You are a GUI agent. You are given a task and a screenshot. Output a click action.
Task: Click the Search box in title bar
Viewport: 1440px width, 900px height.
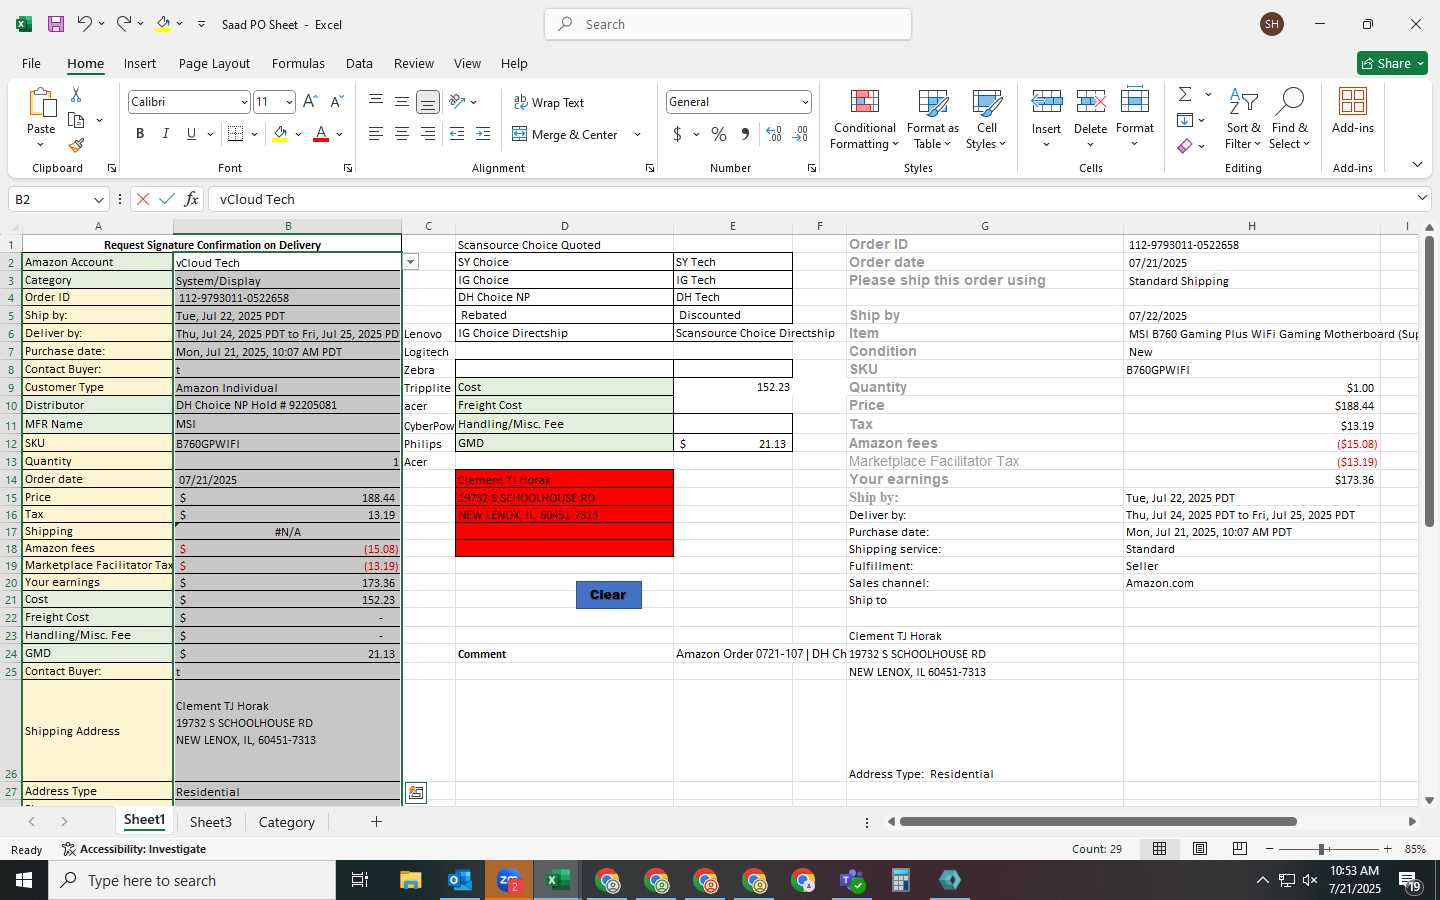click(x=728, y=24)
